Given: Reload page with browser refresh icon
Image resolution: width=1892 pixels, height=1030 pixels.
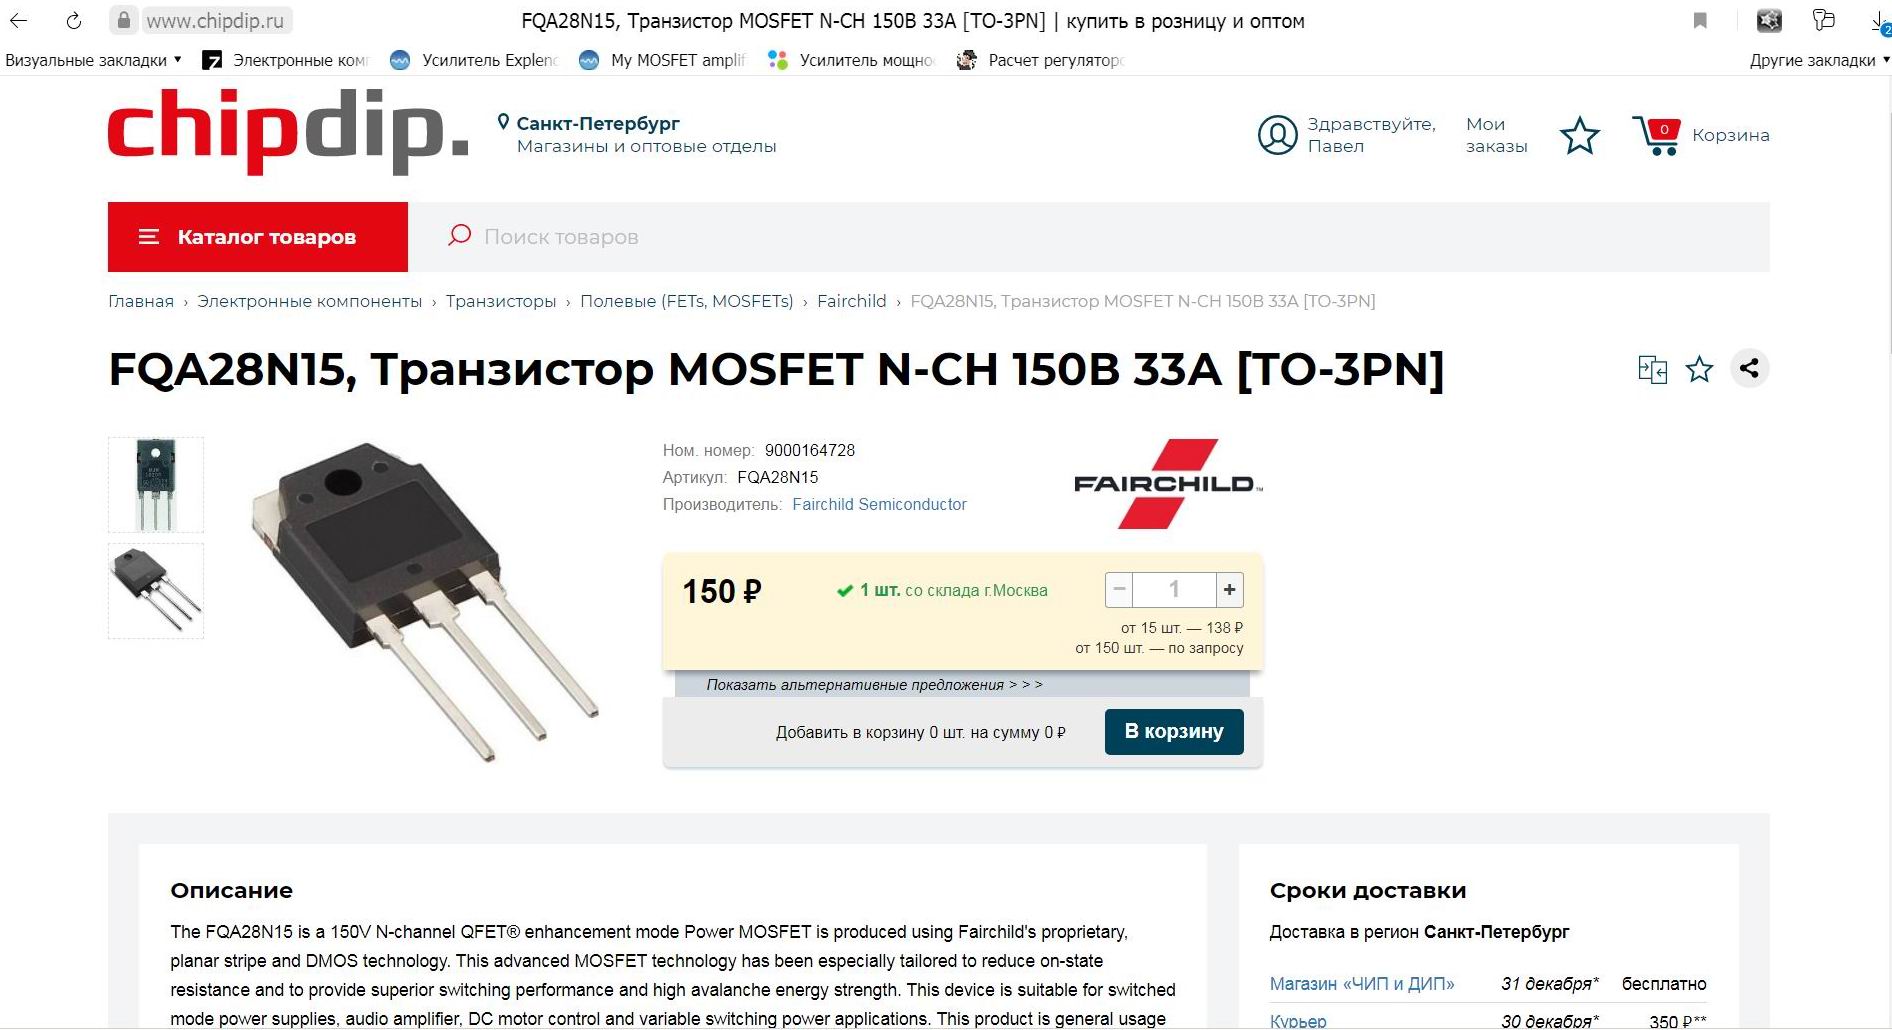Looking at the screenshot, I should click(73, 20).
